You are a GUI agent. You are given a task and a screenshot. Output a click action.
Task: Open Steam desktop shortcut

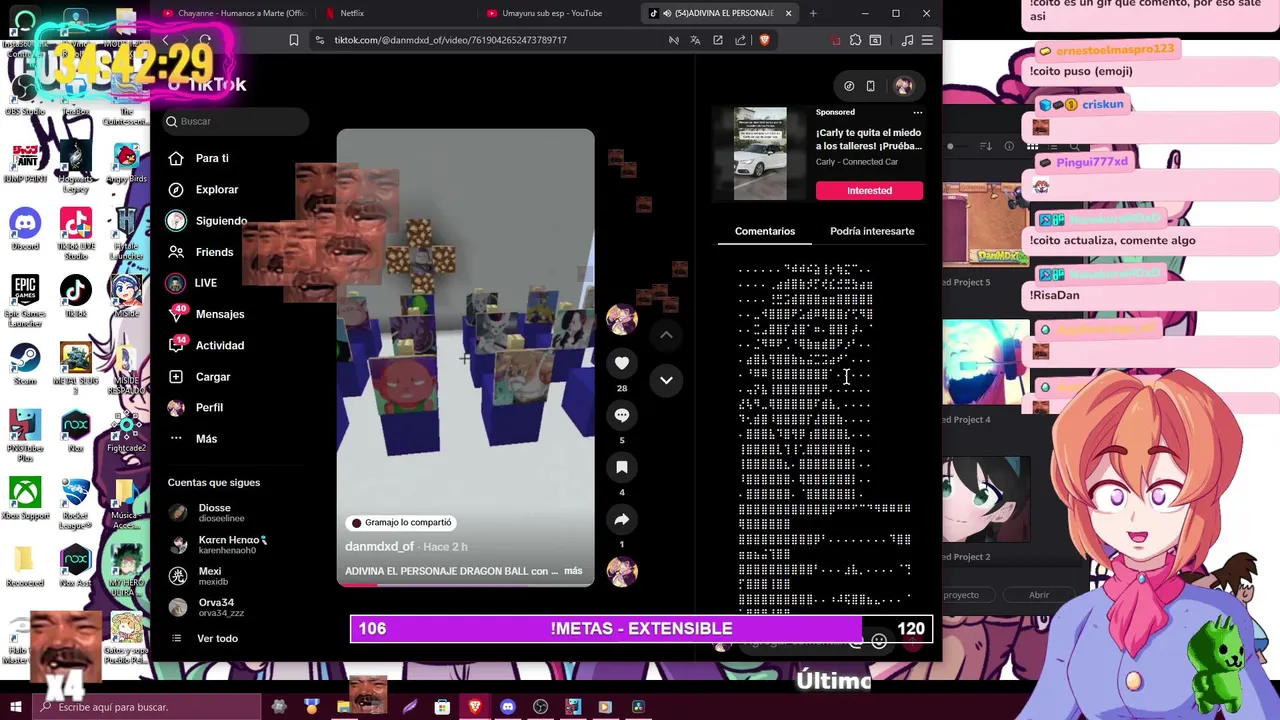point(25,364)
